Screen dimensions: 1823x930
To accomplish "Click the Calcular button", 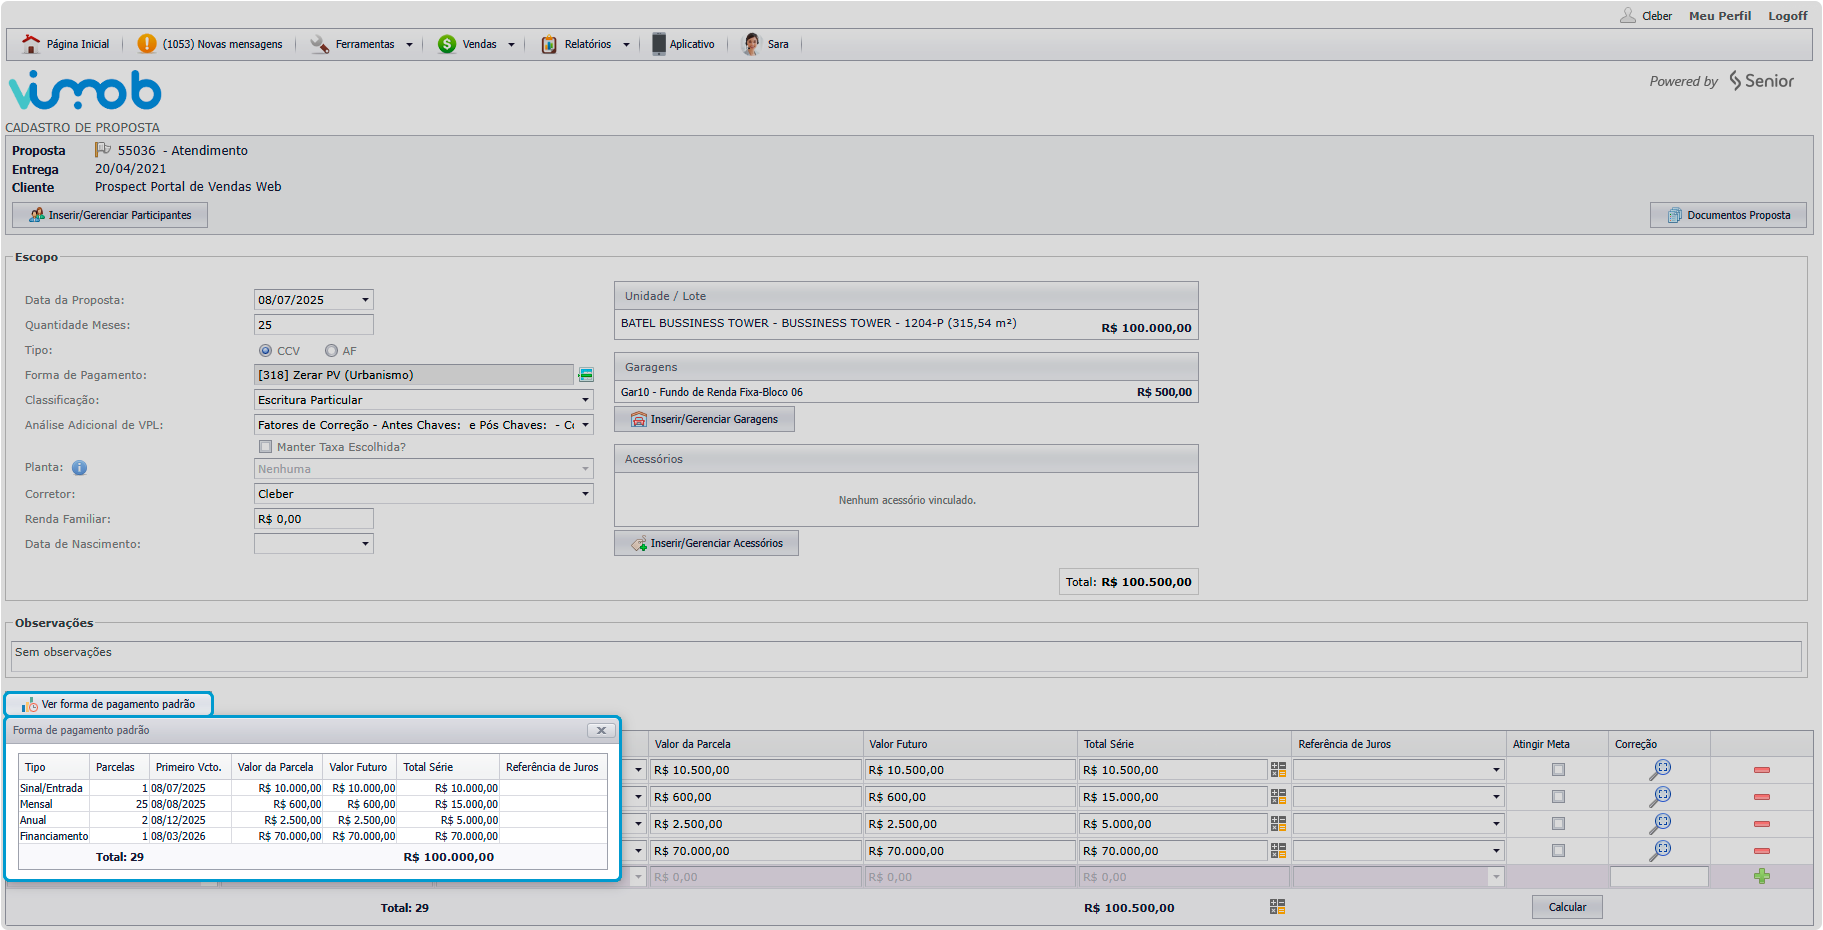I will tap(1566, 907).
